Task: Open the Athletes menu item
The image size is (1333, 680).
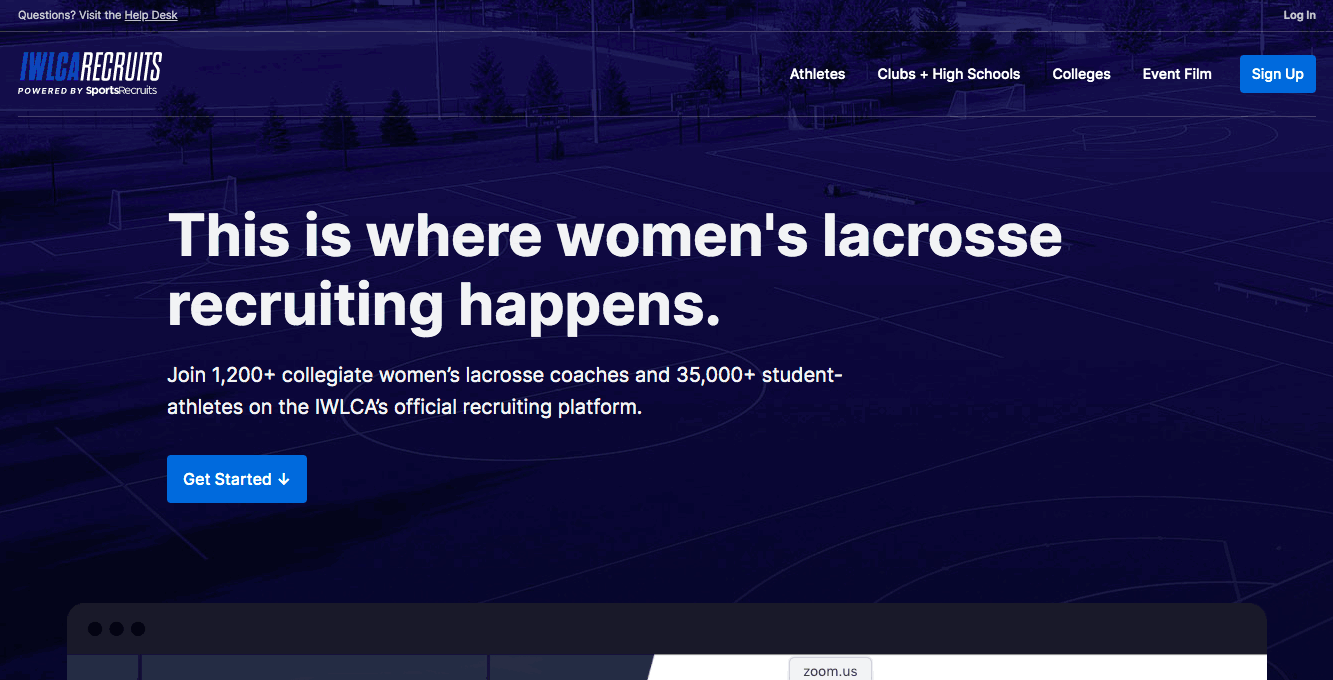Action: pyautogui.click(x=817, y=74)
